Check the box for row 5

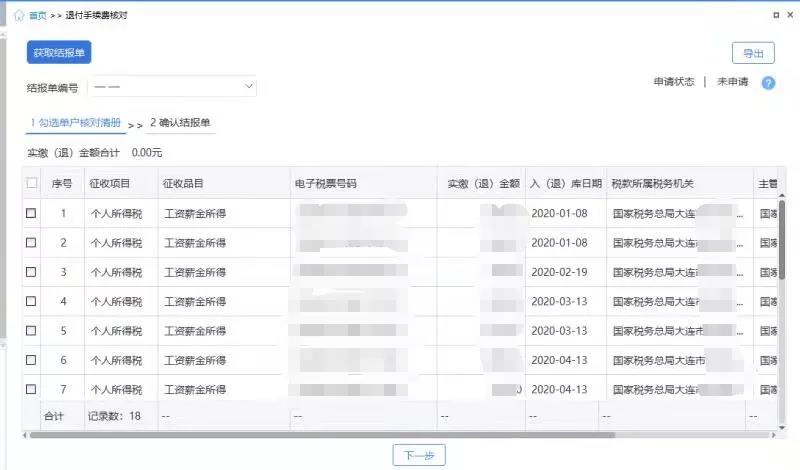coord(31,330)
